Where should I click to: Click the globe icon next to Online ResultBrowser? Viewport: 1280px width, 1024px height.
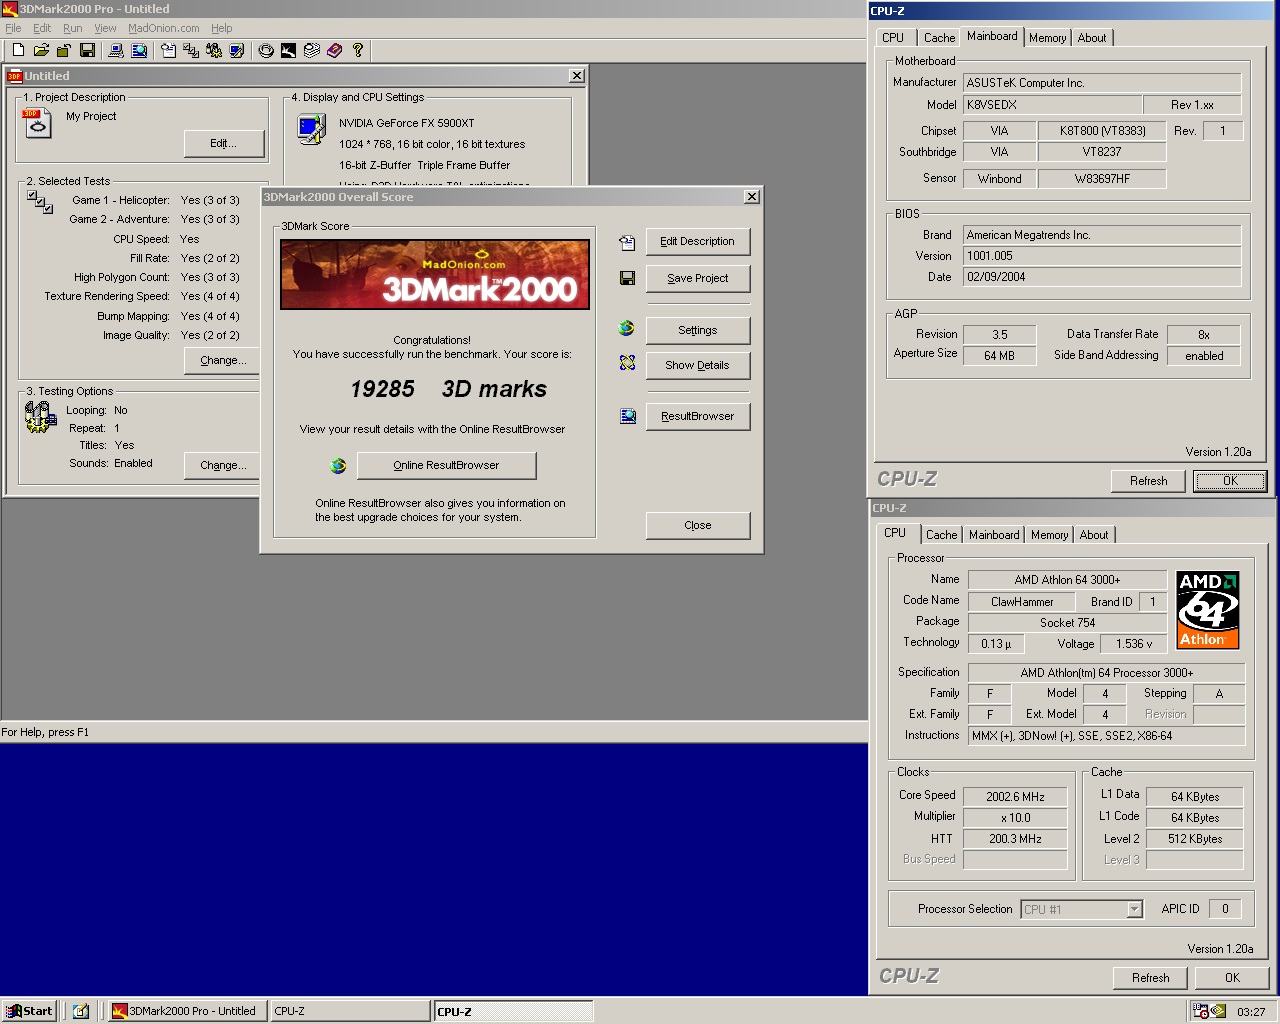(338, 465)
